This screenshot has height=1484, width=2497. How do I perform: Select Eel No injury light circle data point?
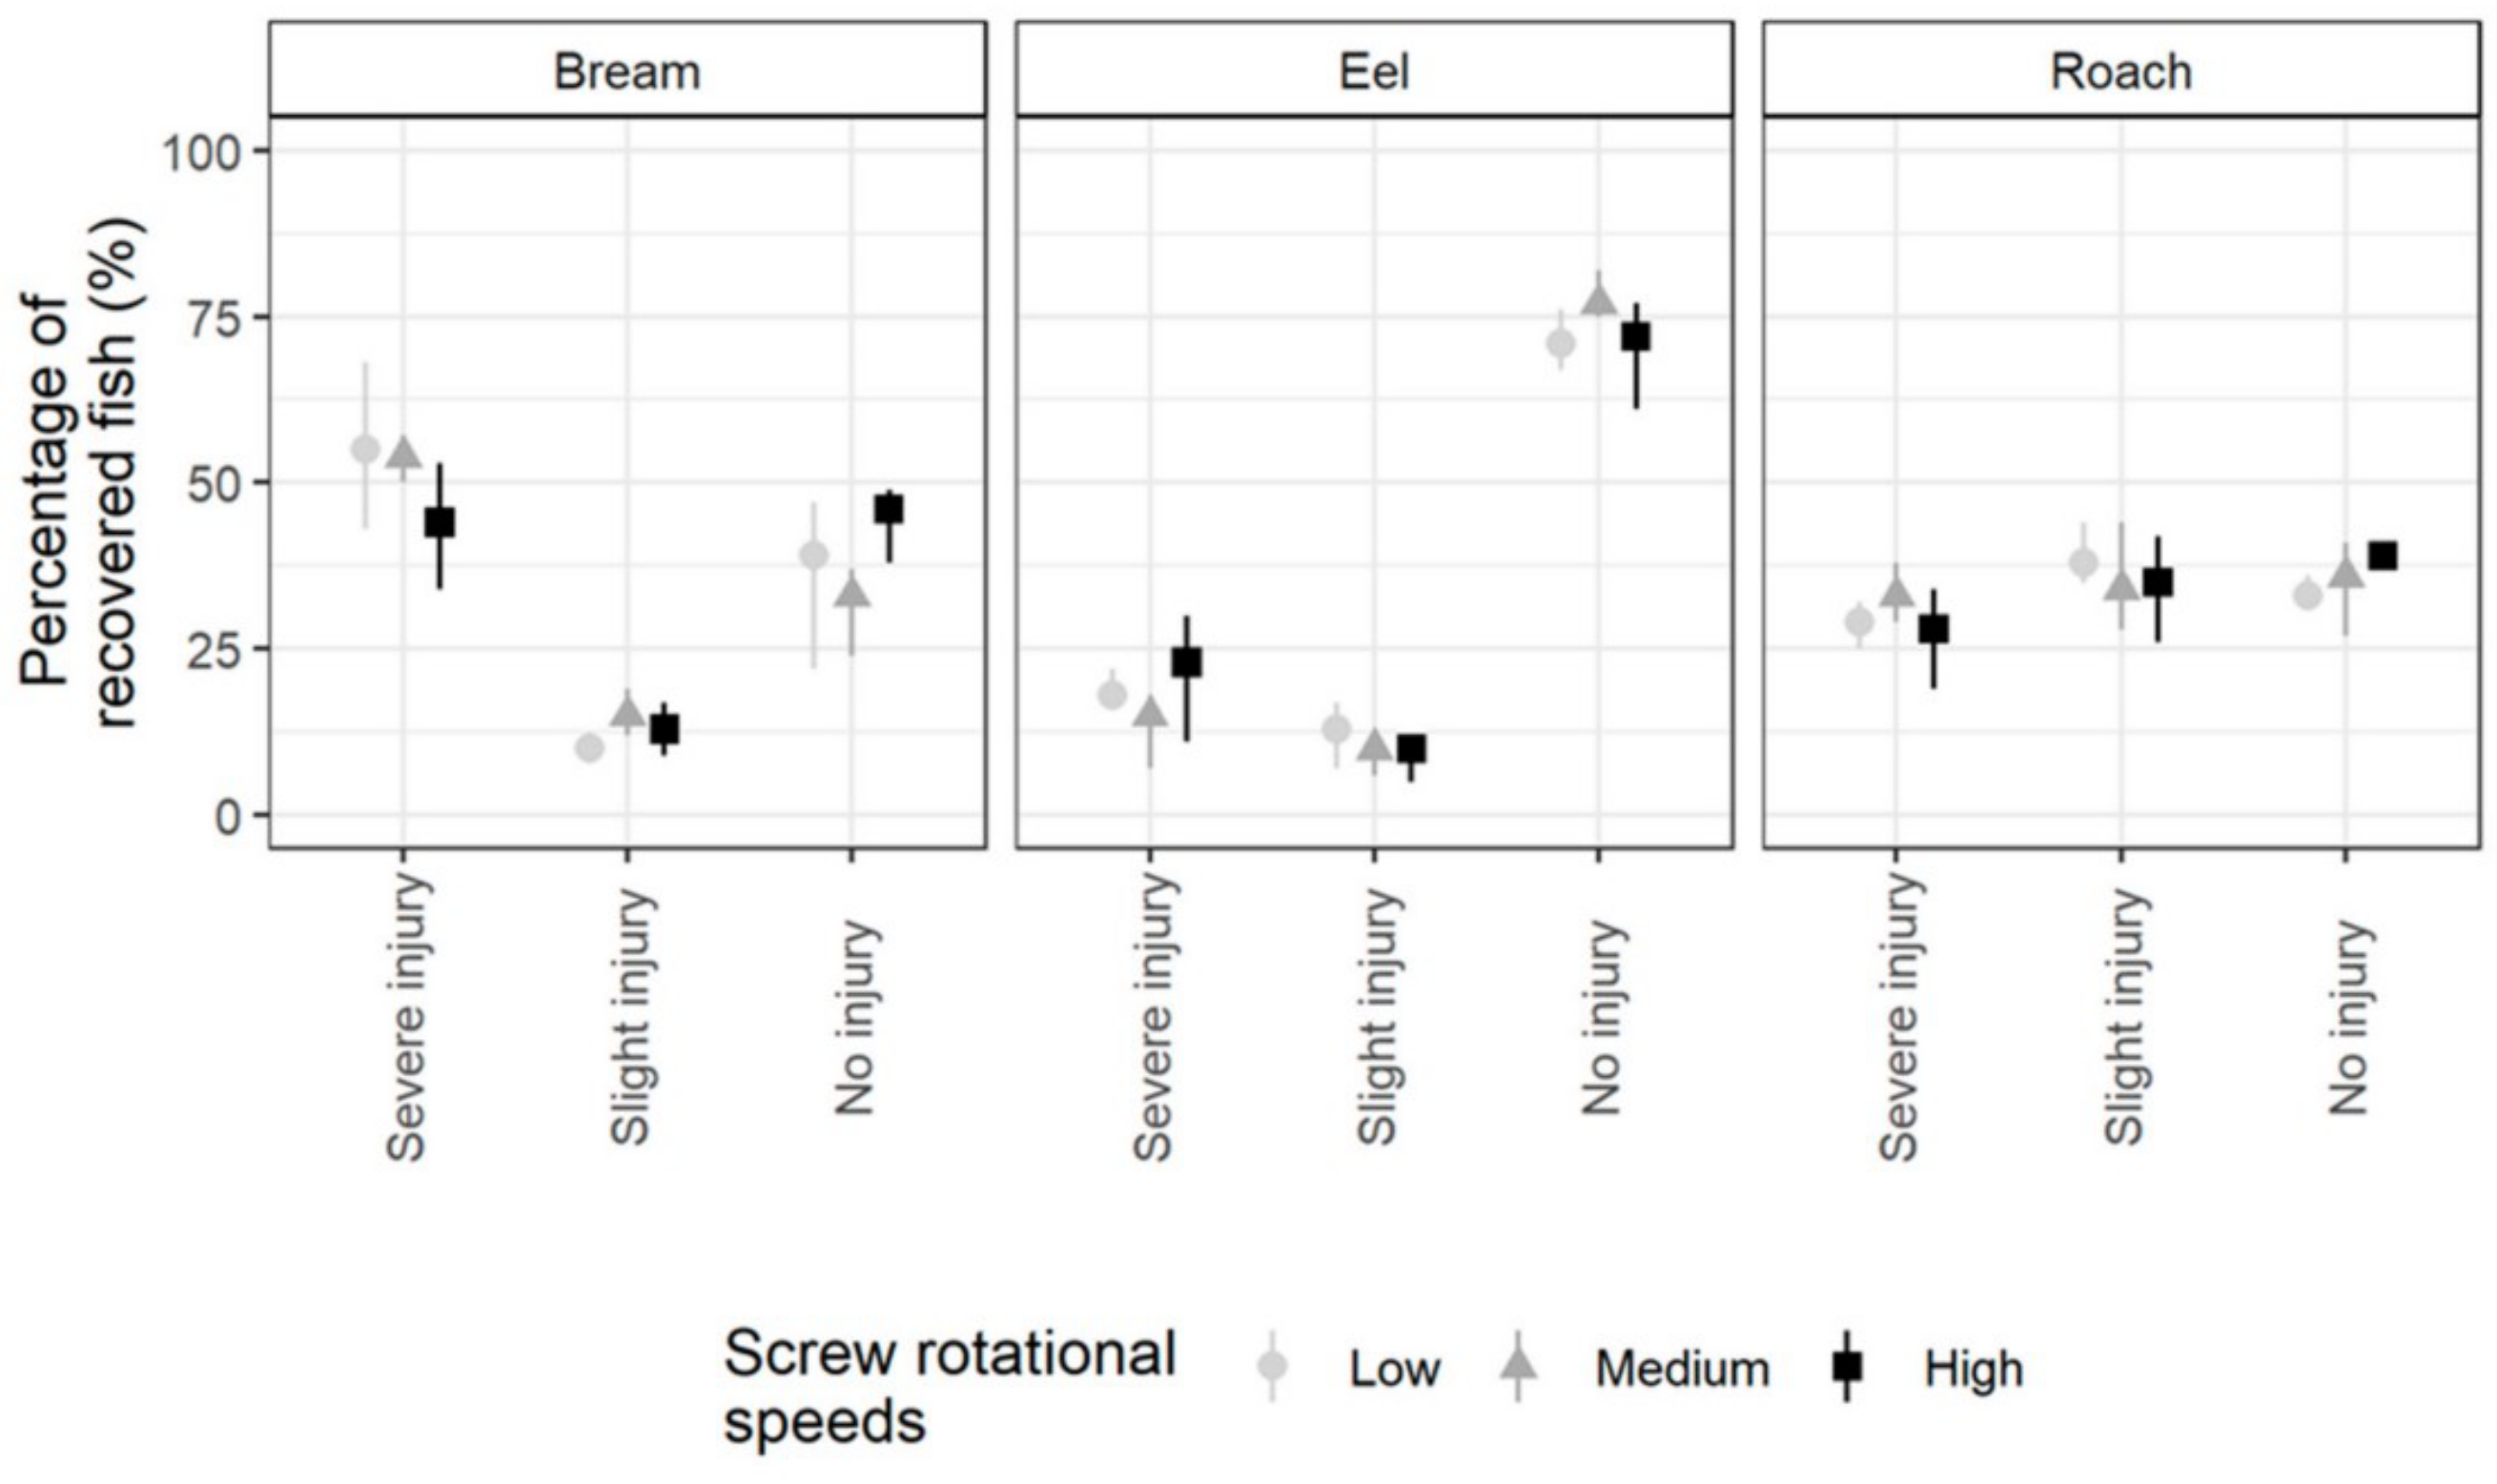point(1560,344)
